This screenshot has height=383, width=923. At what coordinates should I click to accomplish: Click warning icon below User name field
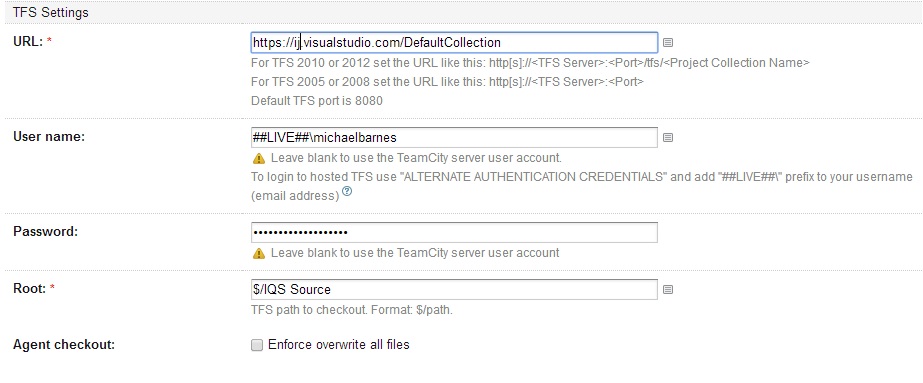coord(258,158)
